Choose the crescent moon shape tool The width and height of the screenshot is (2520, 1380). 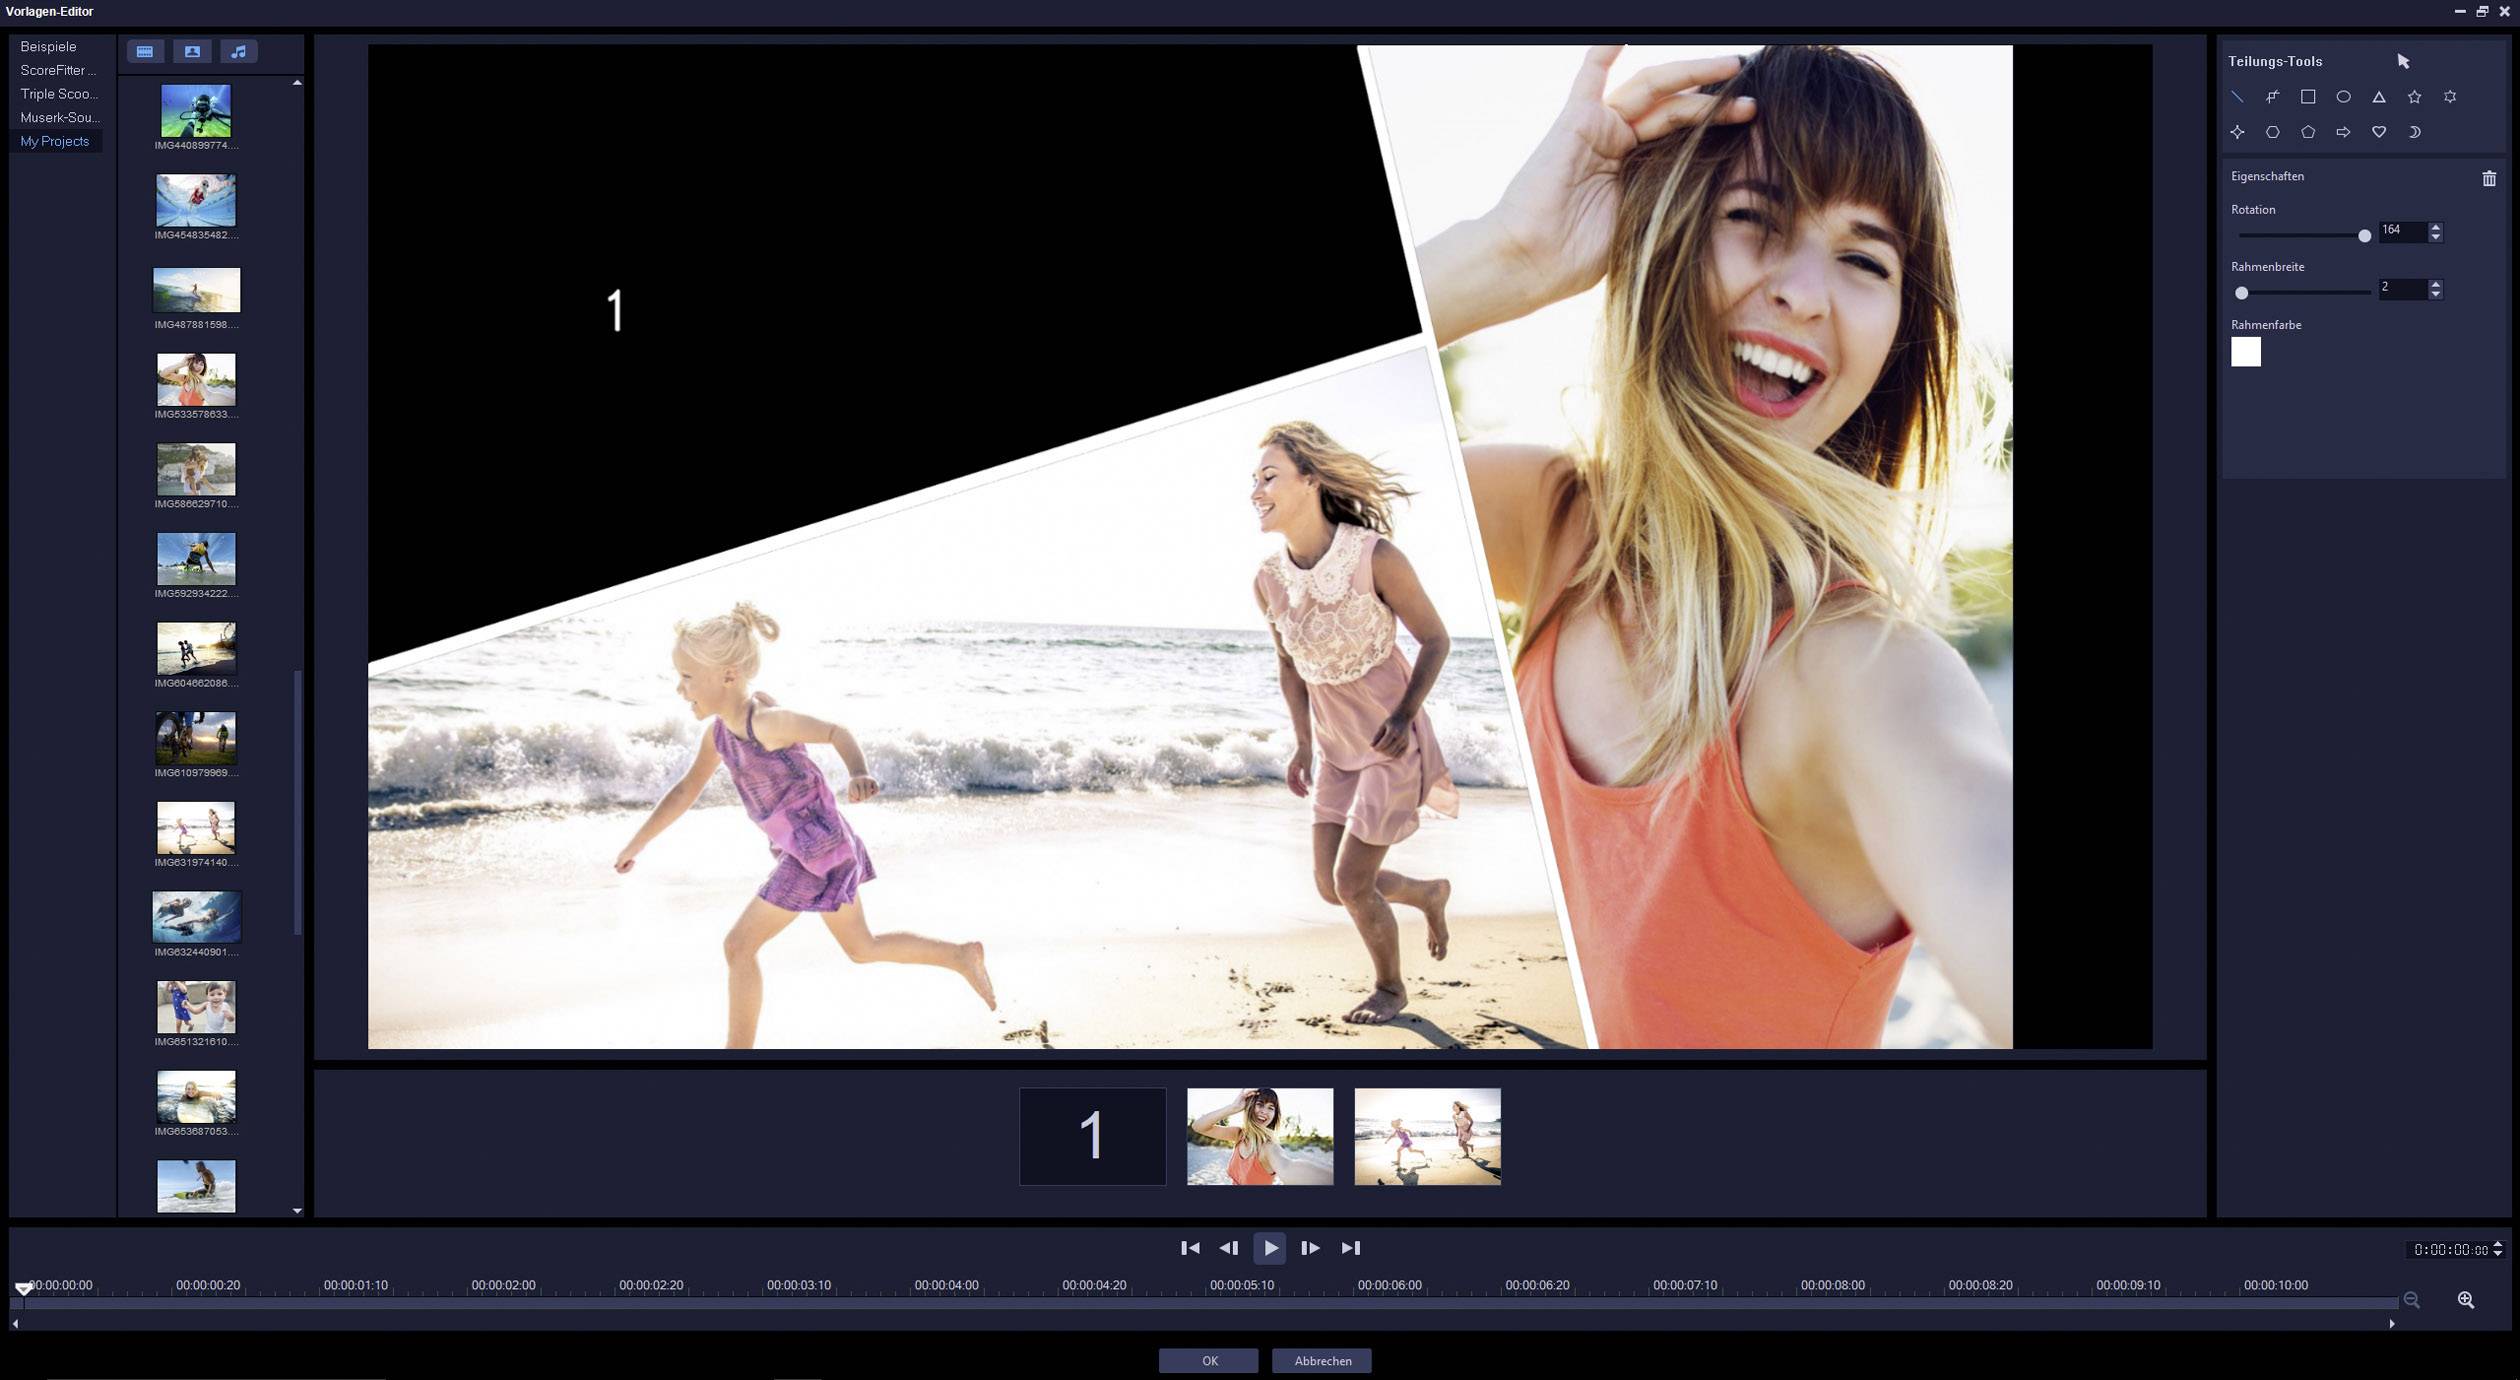pos(2414,132)
